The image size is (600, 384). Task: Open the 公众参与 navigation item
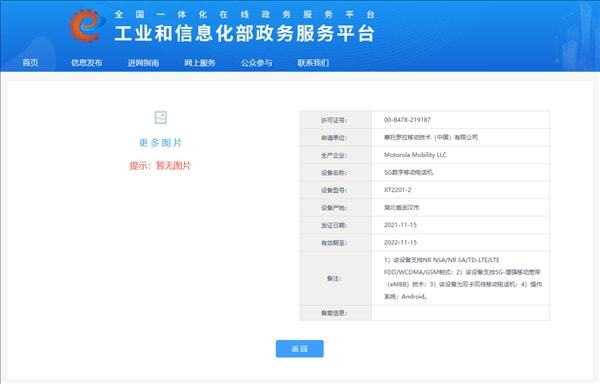pos(256,63)
